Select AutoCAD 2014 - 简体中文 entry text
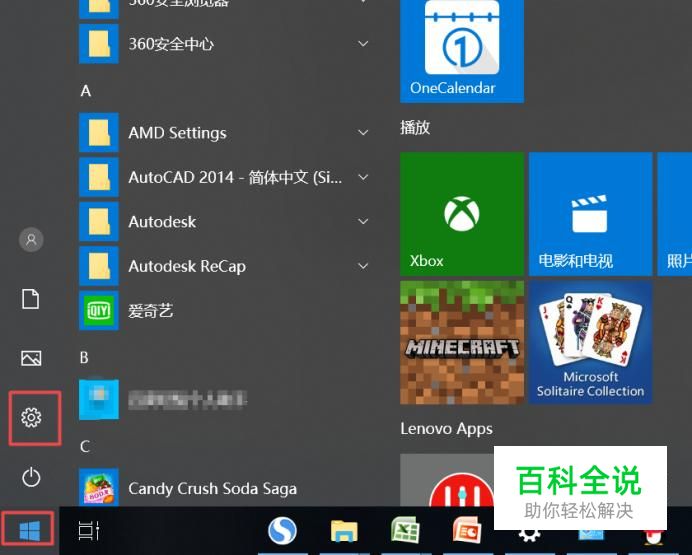692x555 pixels. click(x=235, y=177)
